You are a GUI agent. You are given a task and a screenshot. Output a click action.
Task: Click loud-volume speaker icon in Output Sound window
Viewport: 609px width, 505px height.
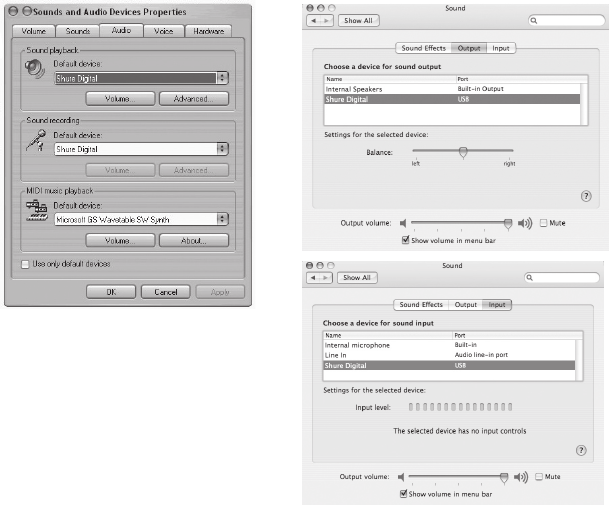click(x=525, y=223)
